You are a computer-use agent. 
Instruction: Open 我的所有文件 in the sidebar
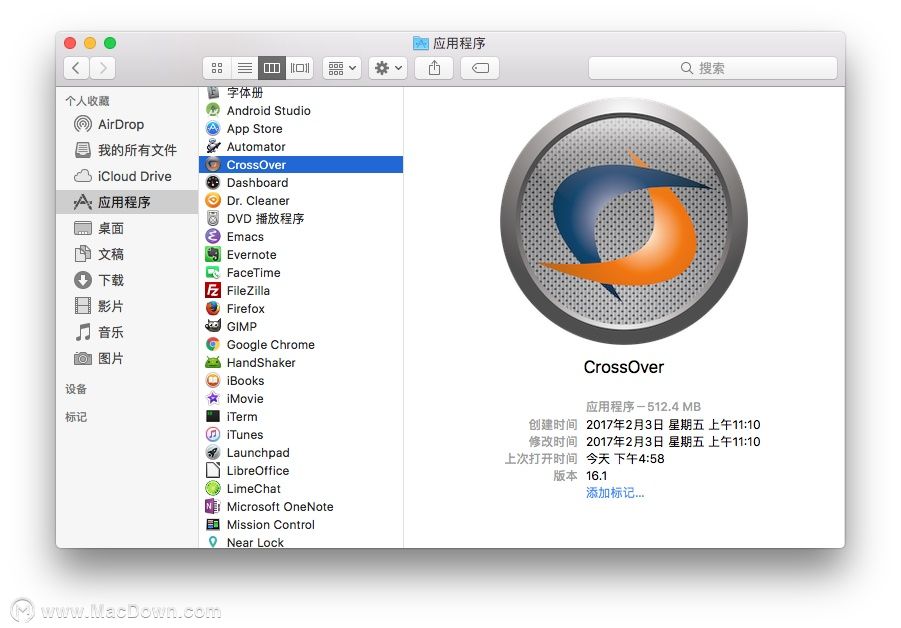pos(127,150)
